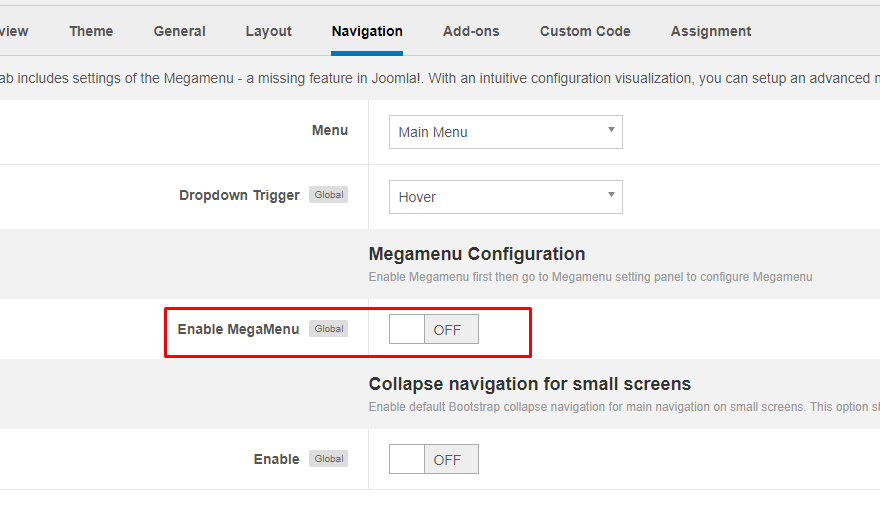The image size is (880, 510).
Task: Turn on the Enable MegaMenu switch
Action: (x=434, y=329)
